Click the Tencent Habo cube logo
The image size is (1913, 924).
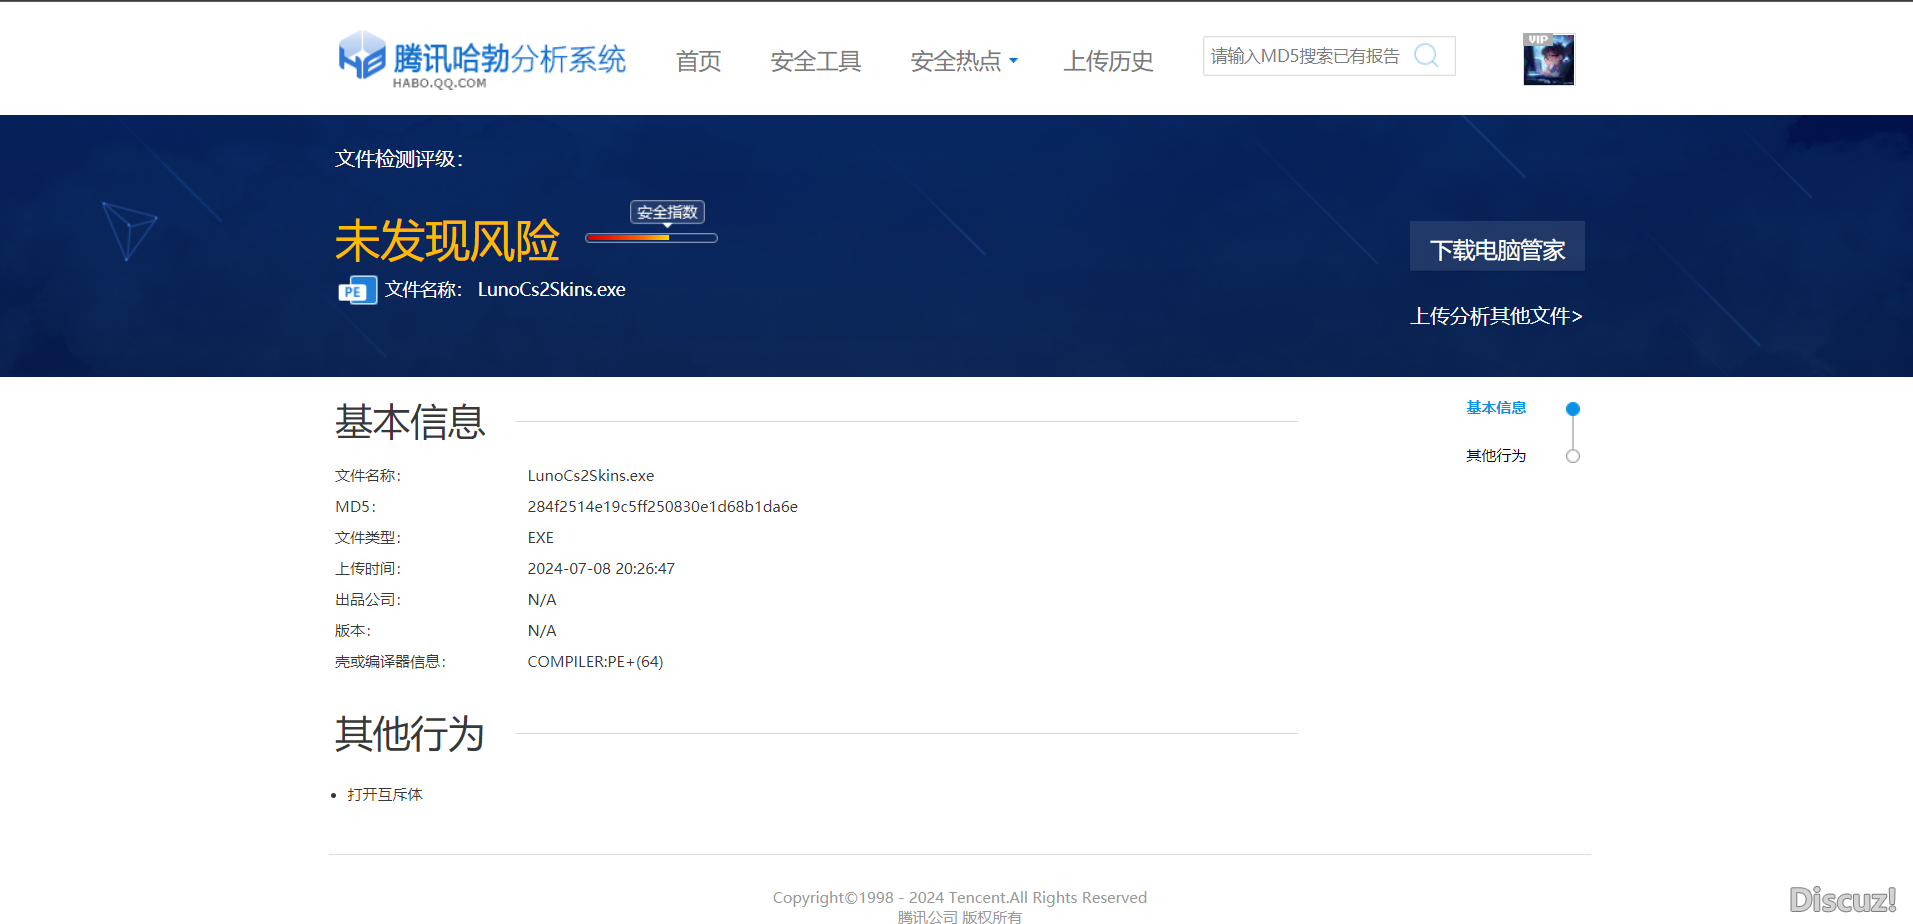tap(361, 55)
